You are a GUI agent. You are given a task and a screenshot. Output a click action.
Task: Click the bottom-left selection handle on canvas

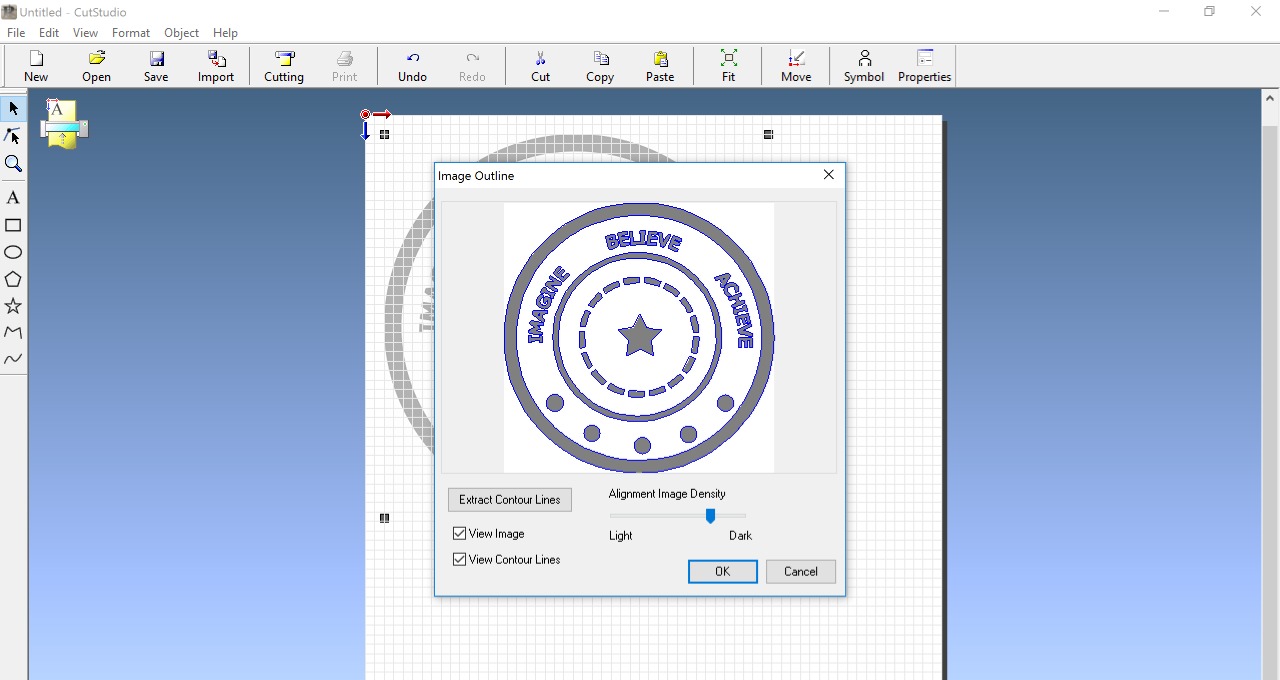[x=384, y=518]
